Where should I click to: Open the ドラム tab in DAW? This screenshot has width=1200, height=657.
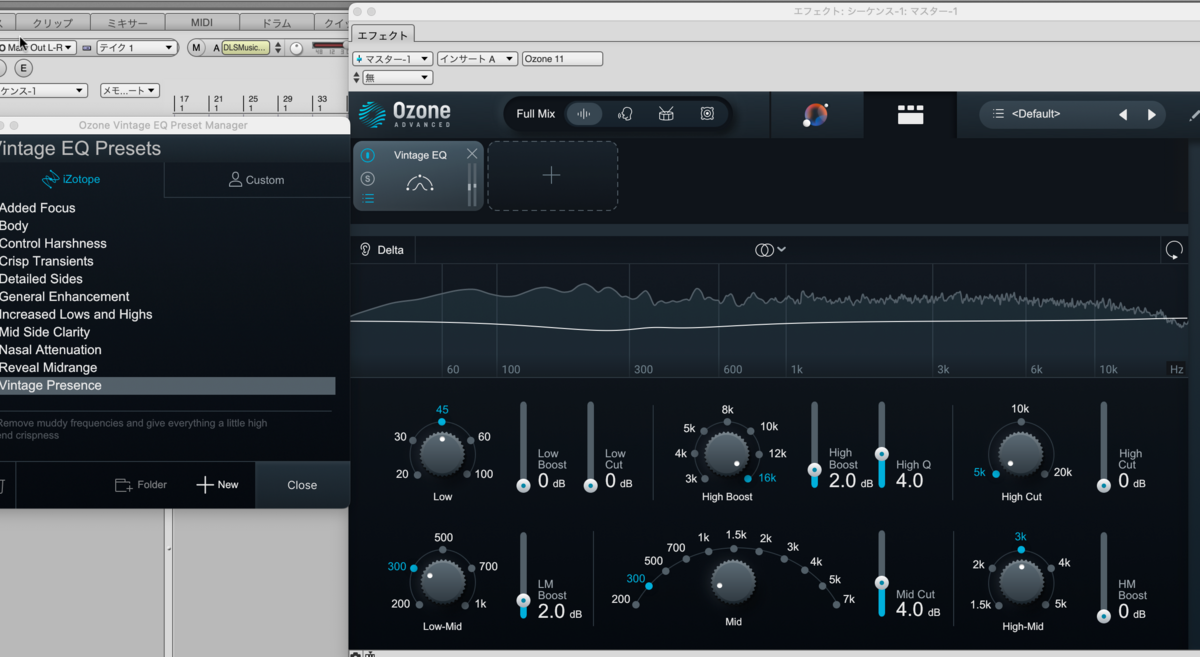click(x=277, y=22)
